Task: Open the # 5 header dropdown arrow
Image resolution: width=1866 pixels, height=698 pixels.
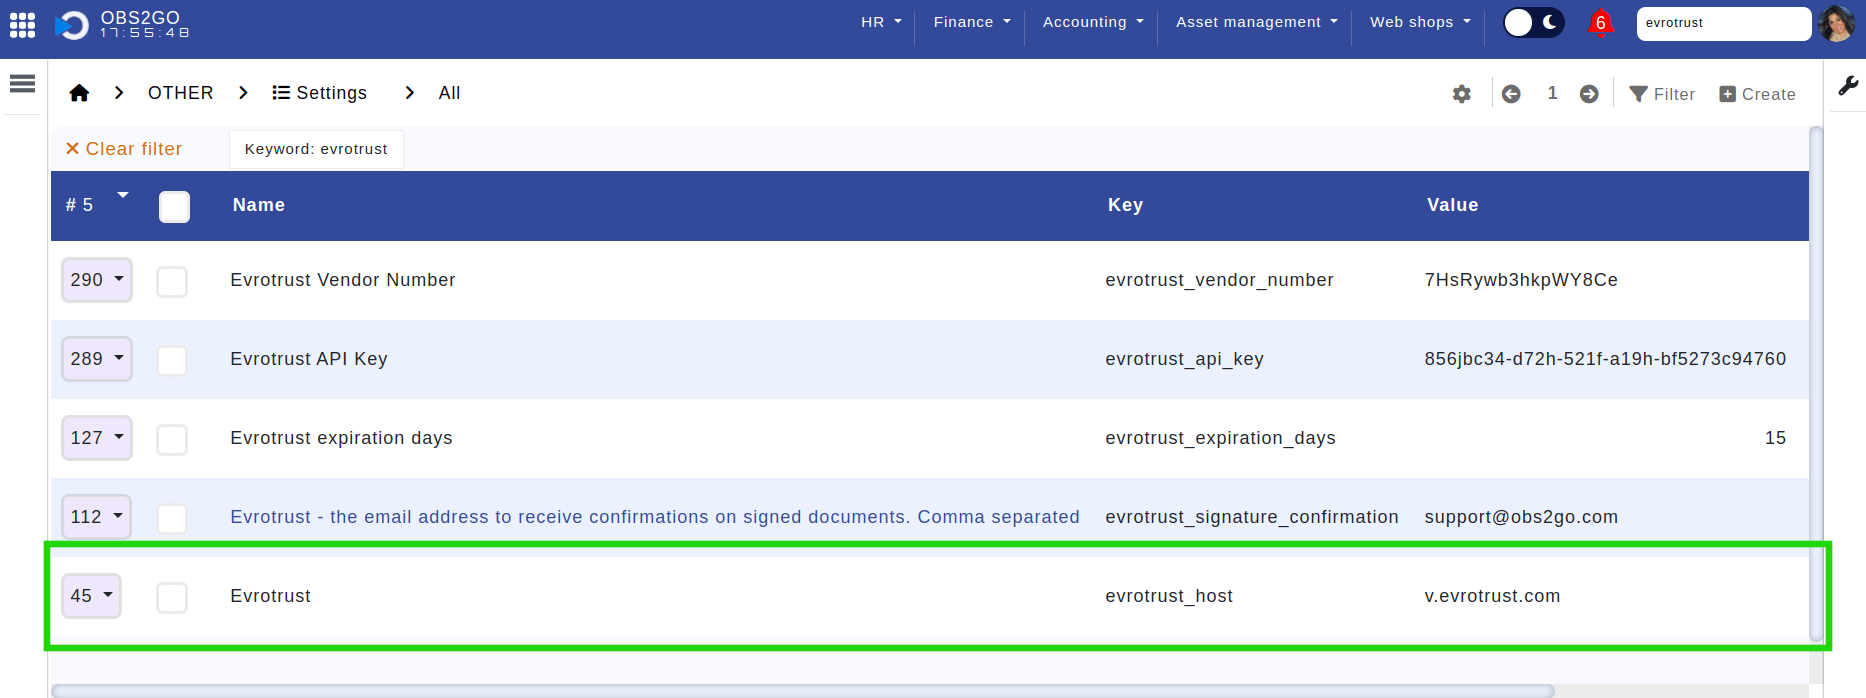Action: [123, 195]
